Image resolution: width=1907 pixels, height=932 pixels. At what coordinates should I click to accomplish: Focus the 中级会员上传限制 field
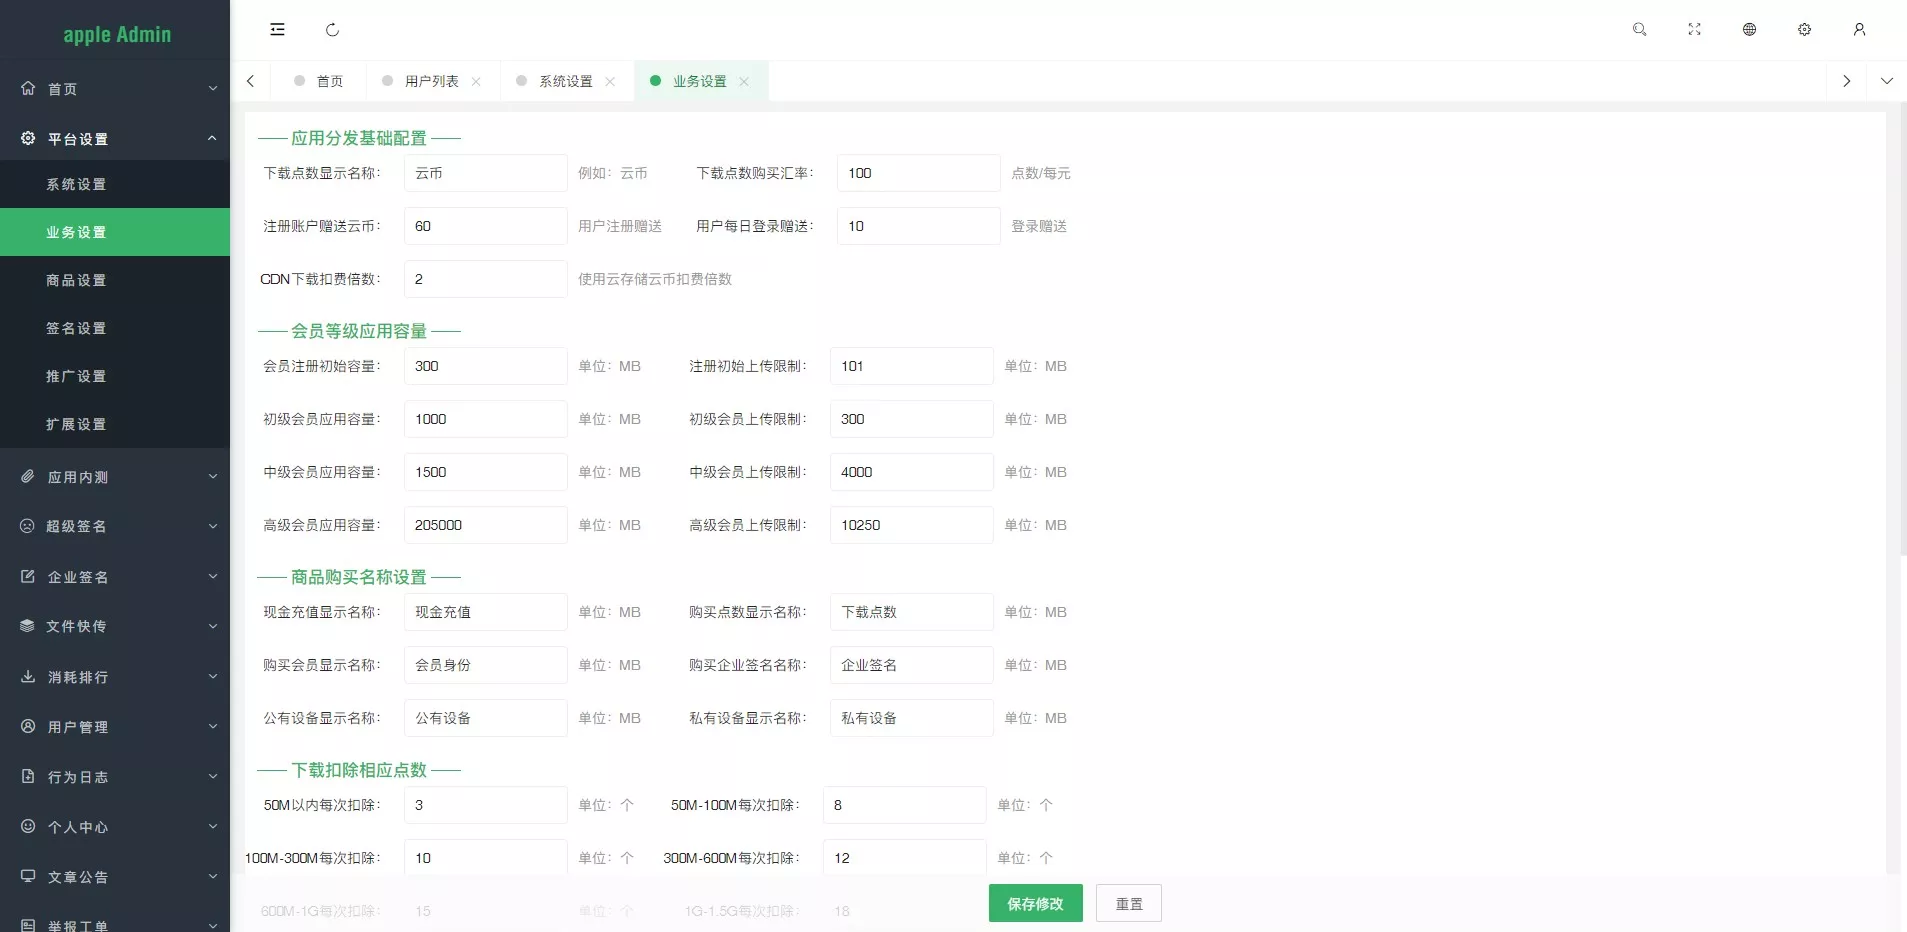tap(911, 472)
